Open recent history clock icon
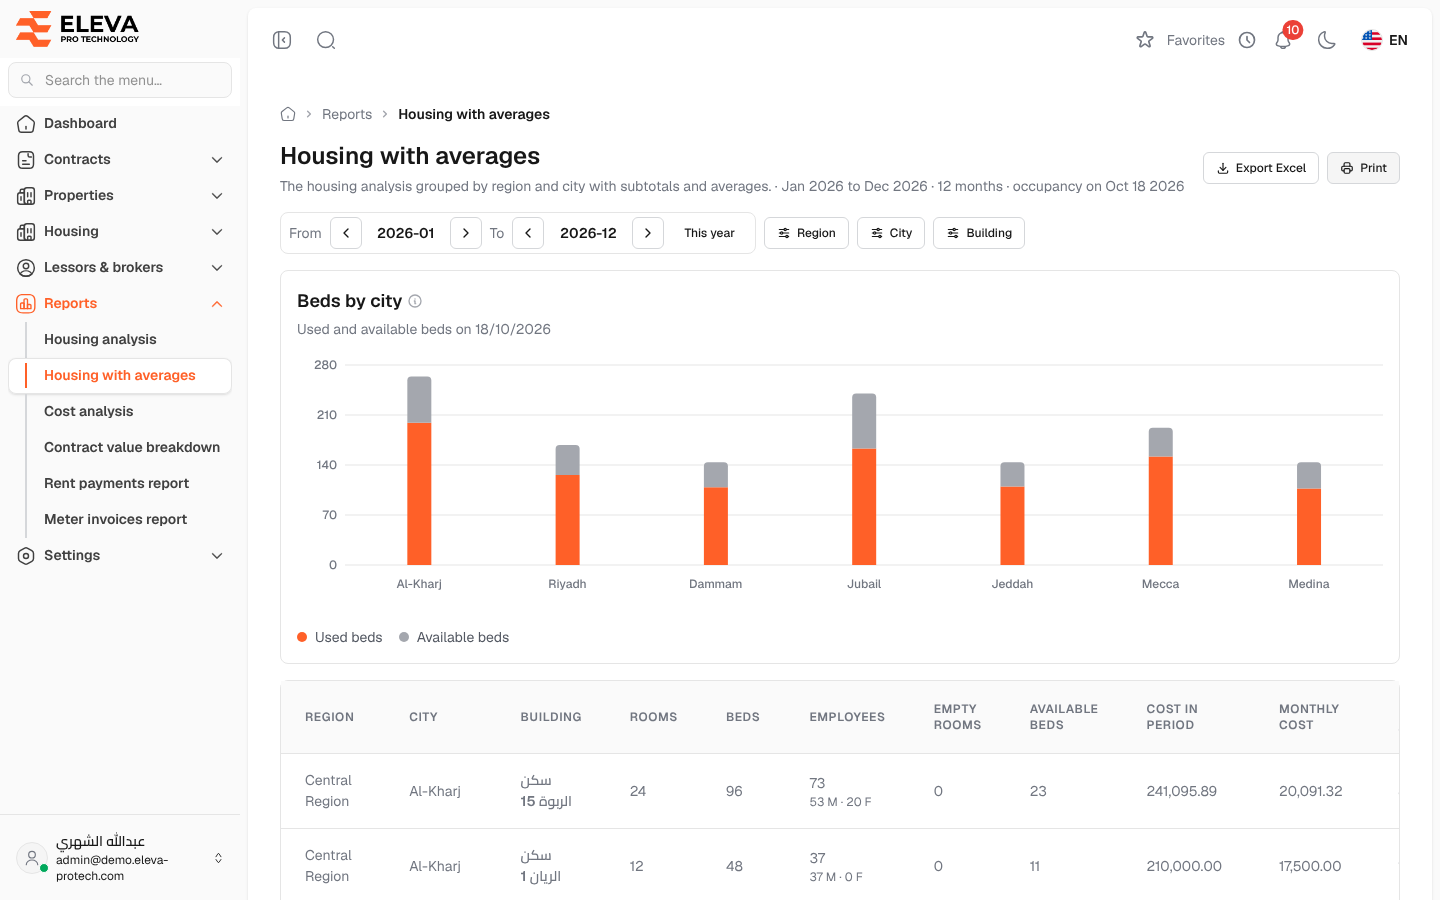Viewport: 1440px width, 900px height. (1247, 40)
